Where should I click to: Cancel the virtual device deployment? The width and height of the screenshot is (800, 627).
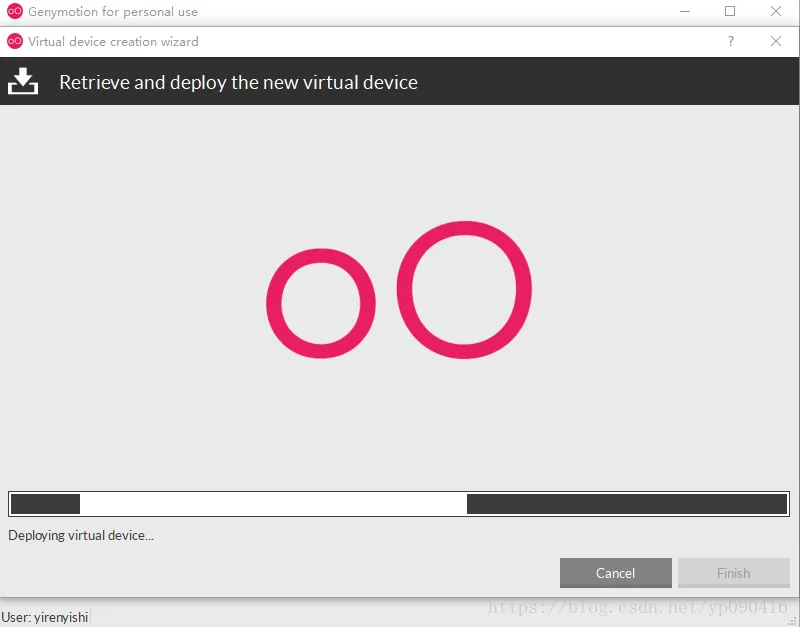point(615,573)
